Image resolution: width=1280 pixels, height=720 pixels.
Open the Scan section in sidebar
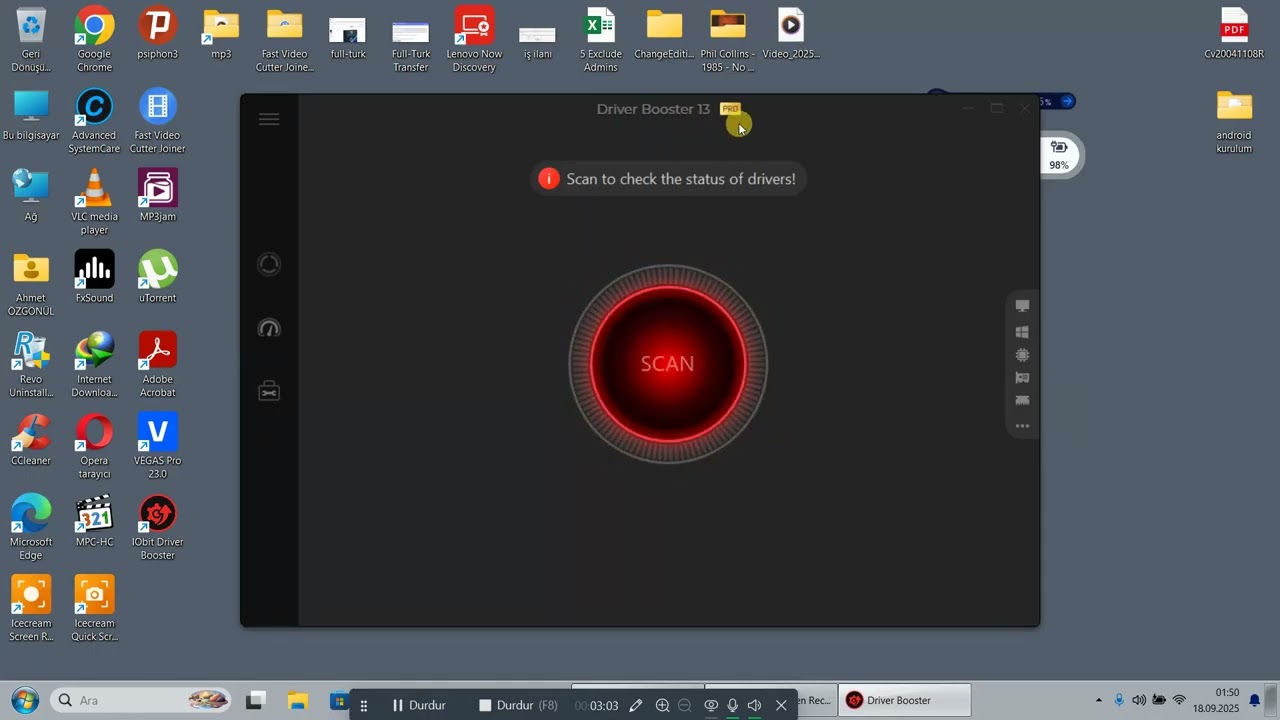coord(269,264)
